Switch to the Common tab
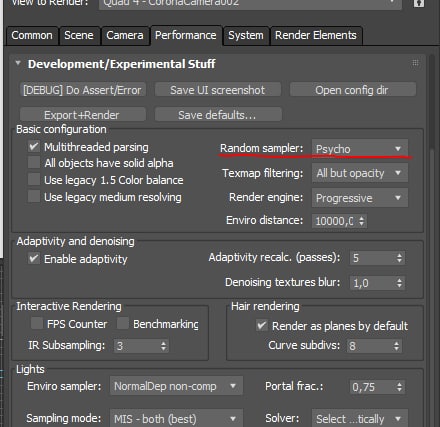This screenshot has height=427, width=440. coord(32,35)
